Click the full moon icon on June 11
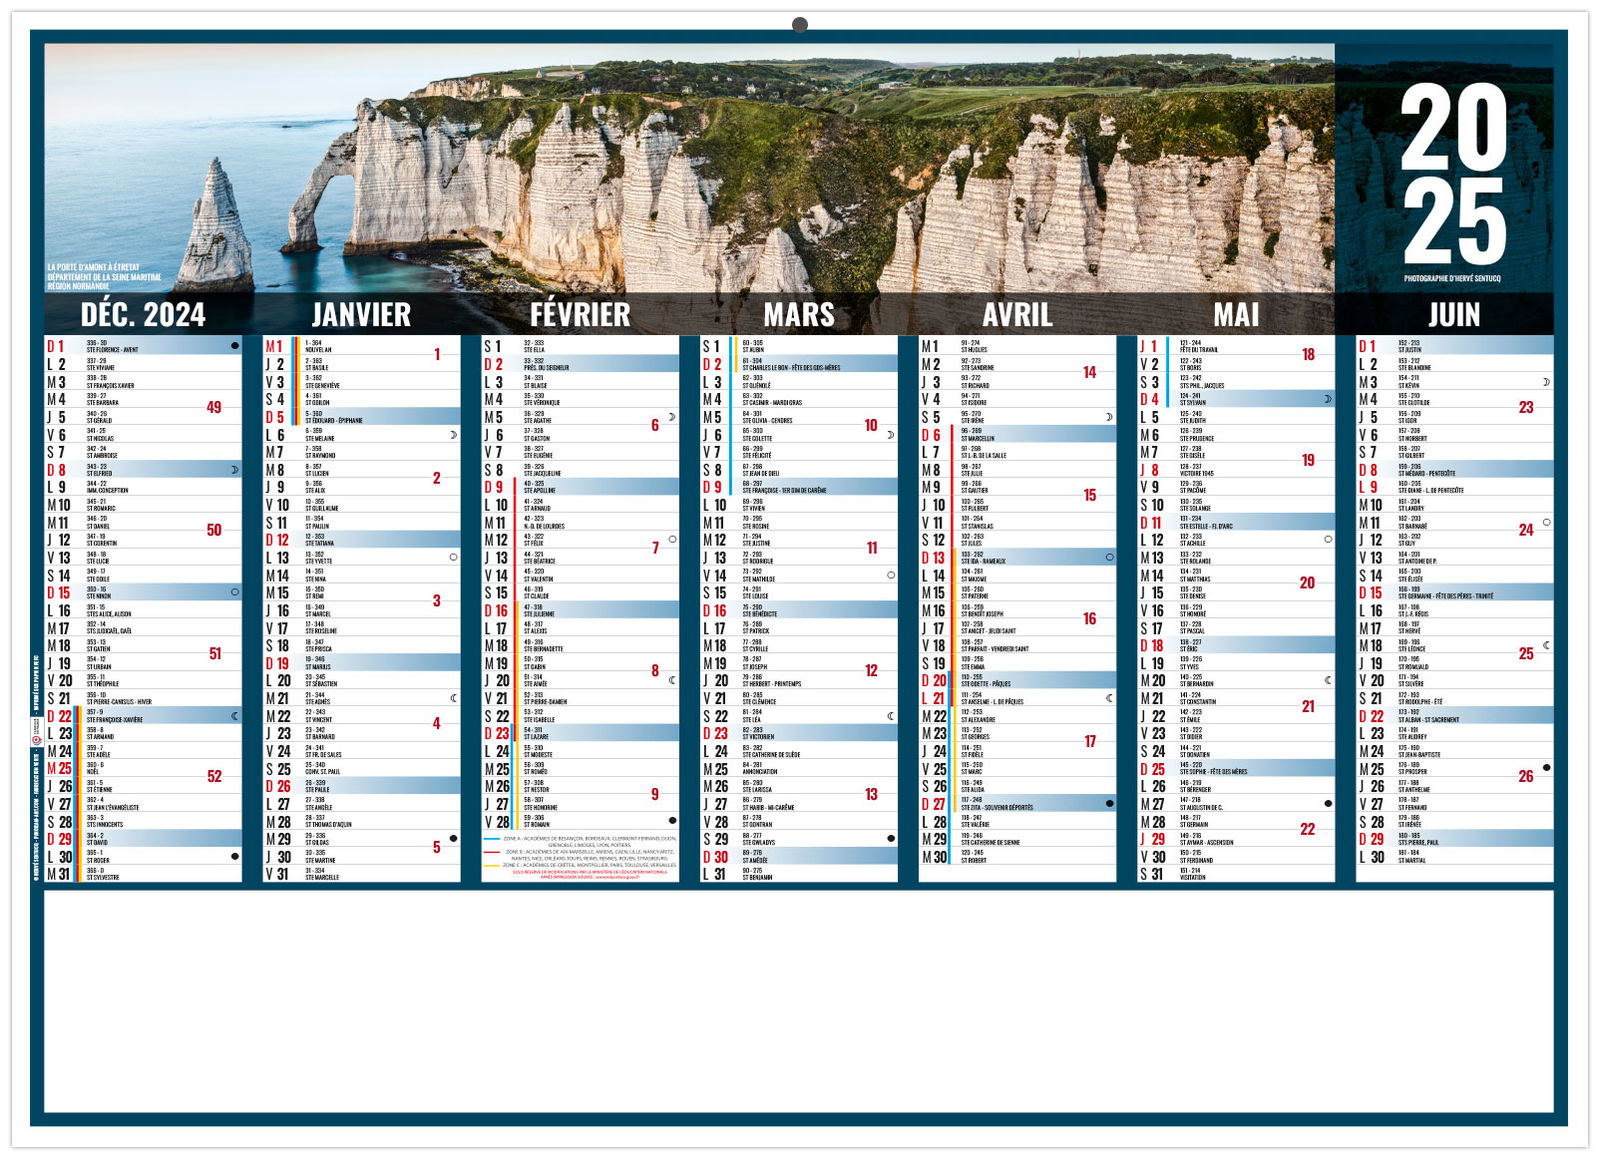Viewport: 1600px width, 1160px height. coord(1547,522)
